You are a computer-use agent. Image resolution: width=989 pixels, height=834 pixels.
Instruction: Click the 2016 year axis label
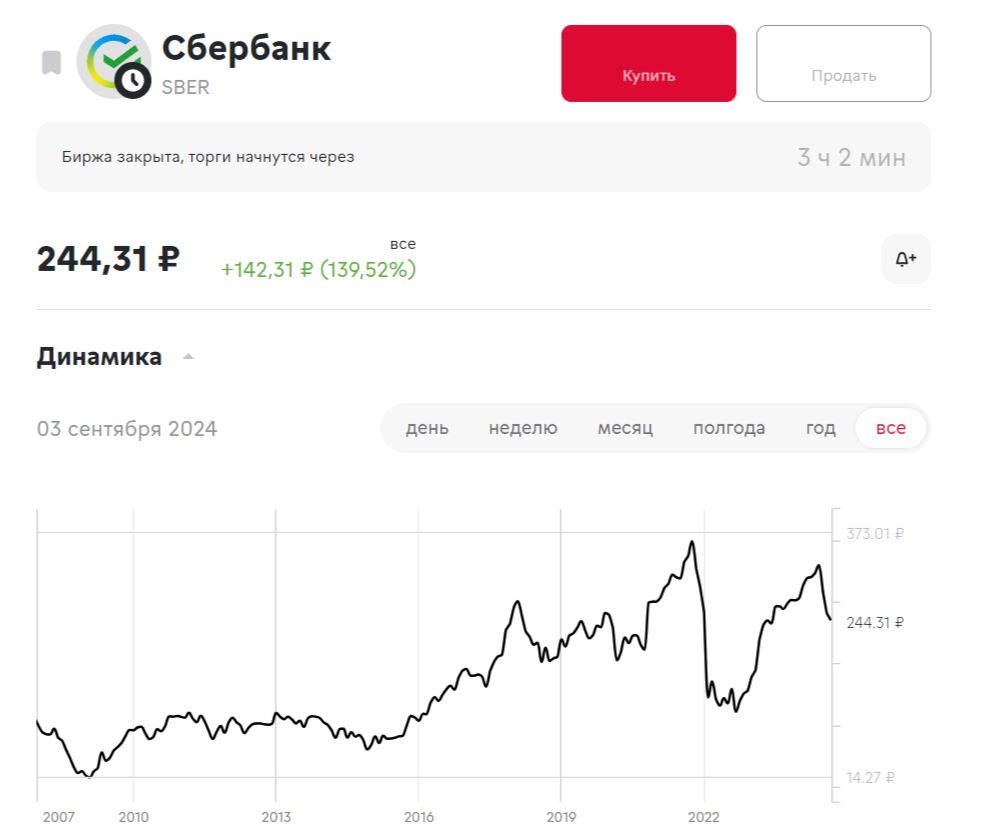[x=418, y=816]
